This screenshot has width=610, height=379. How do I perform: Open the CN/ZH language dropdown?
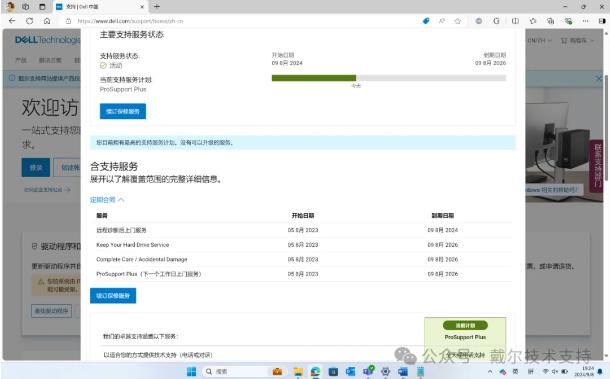click(x=540, y=40)
